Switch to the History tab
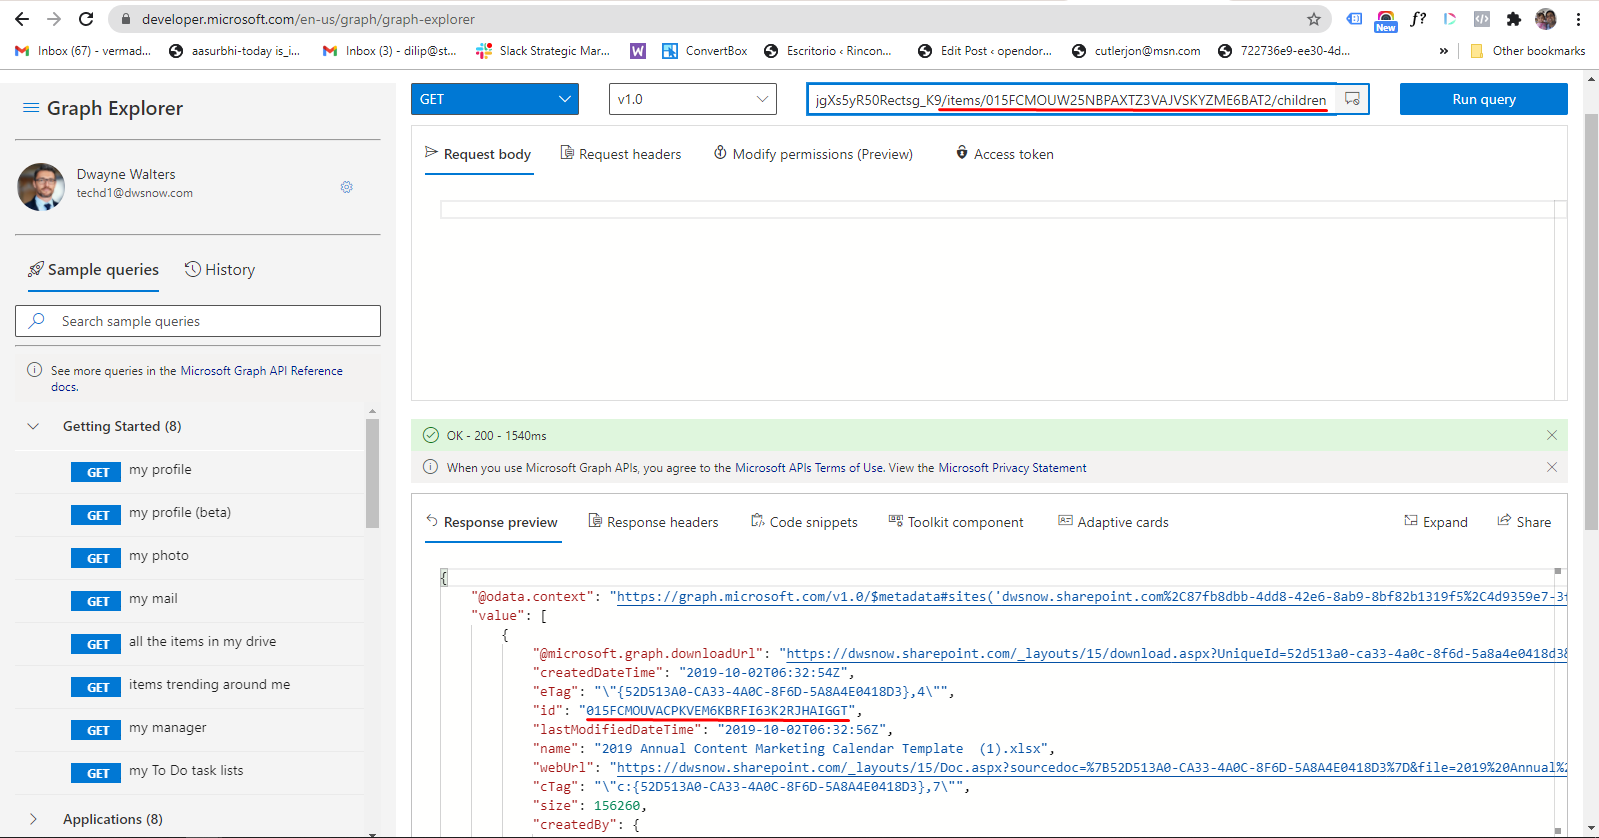The height and width of the screenshot is (838, 1599). 220,270
